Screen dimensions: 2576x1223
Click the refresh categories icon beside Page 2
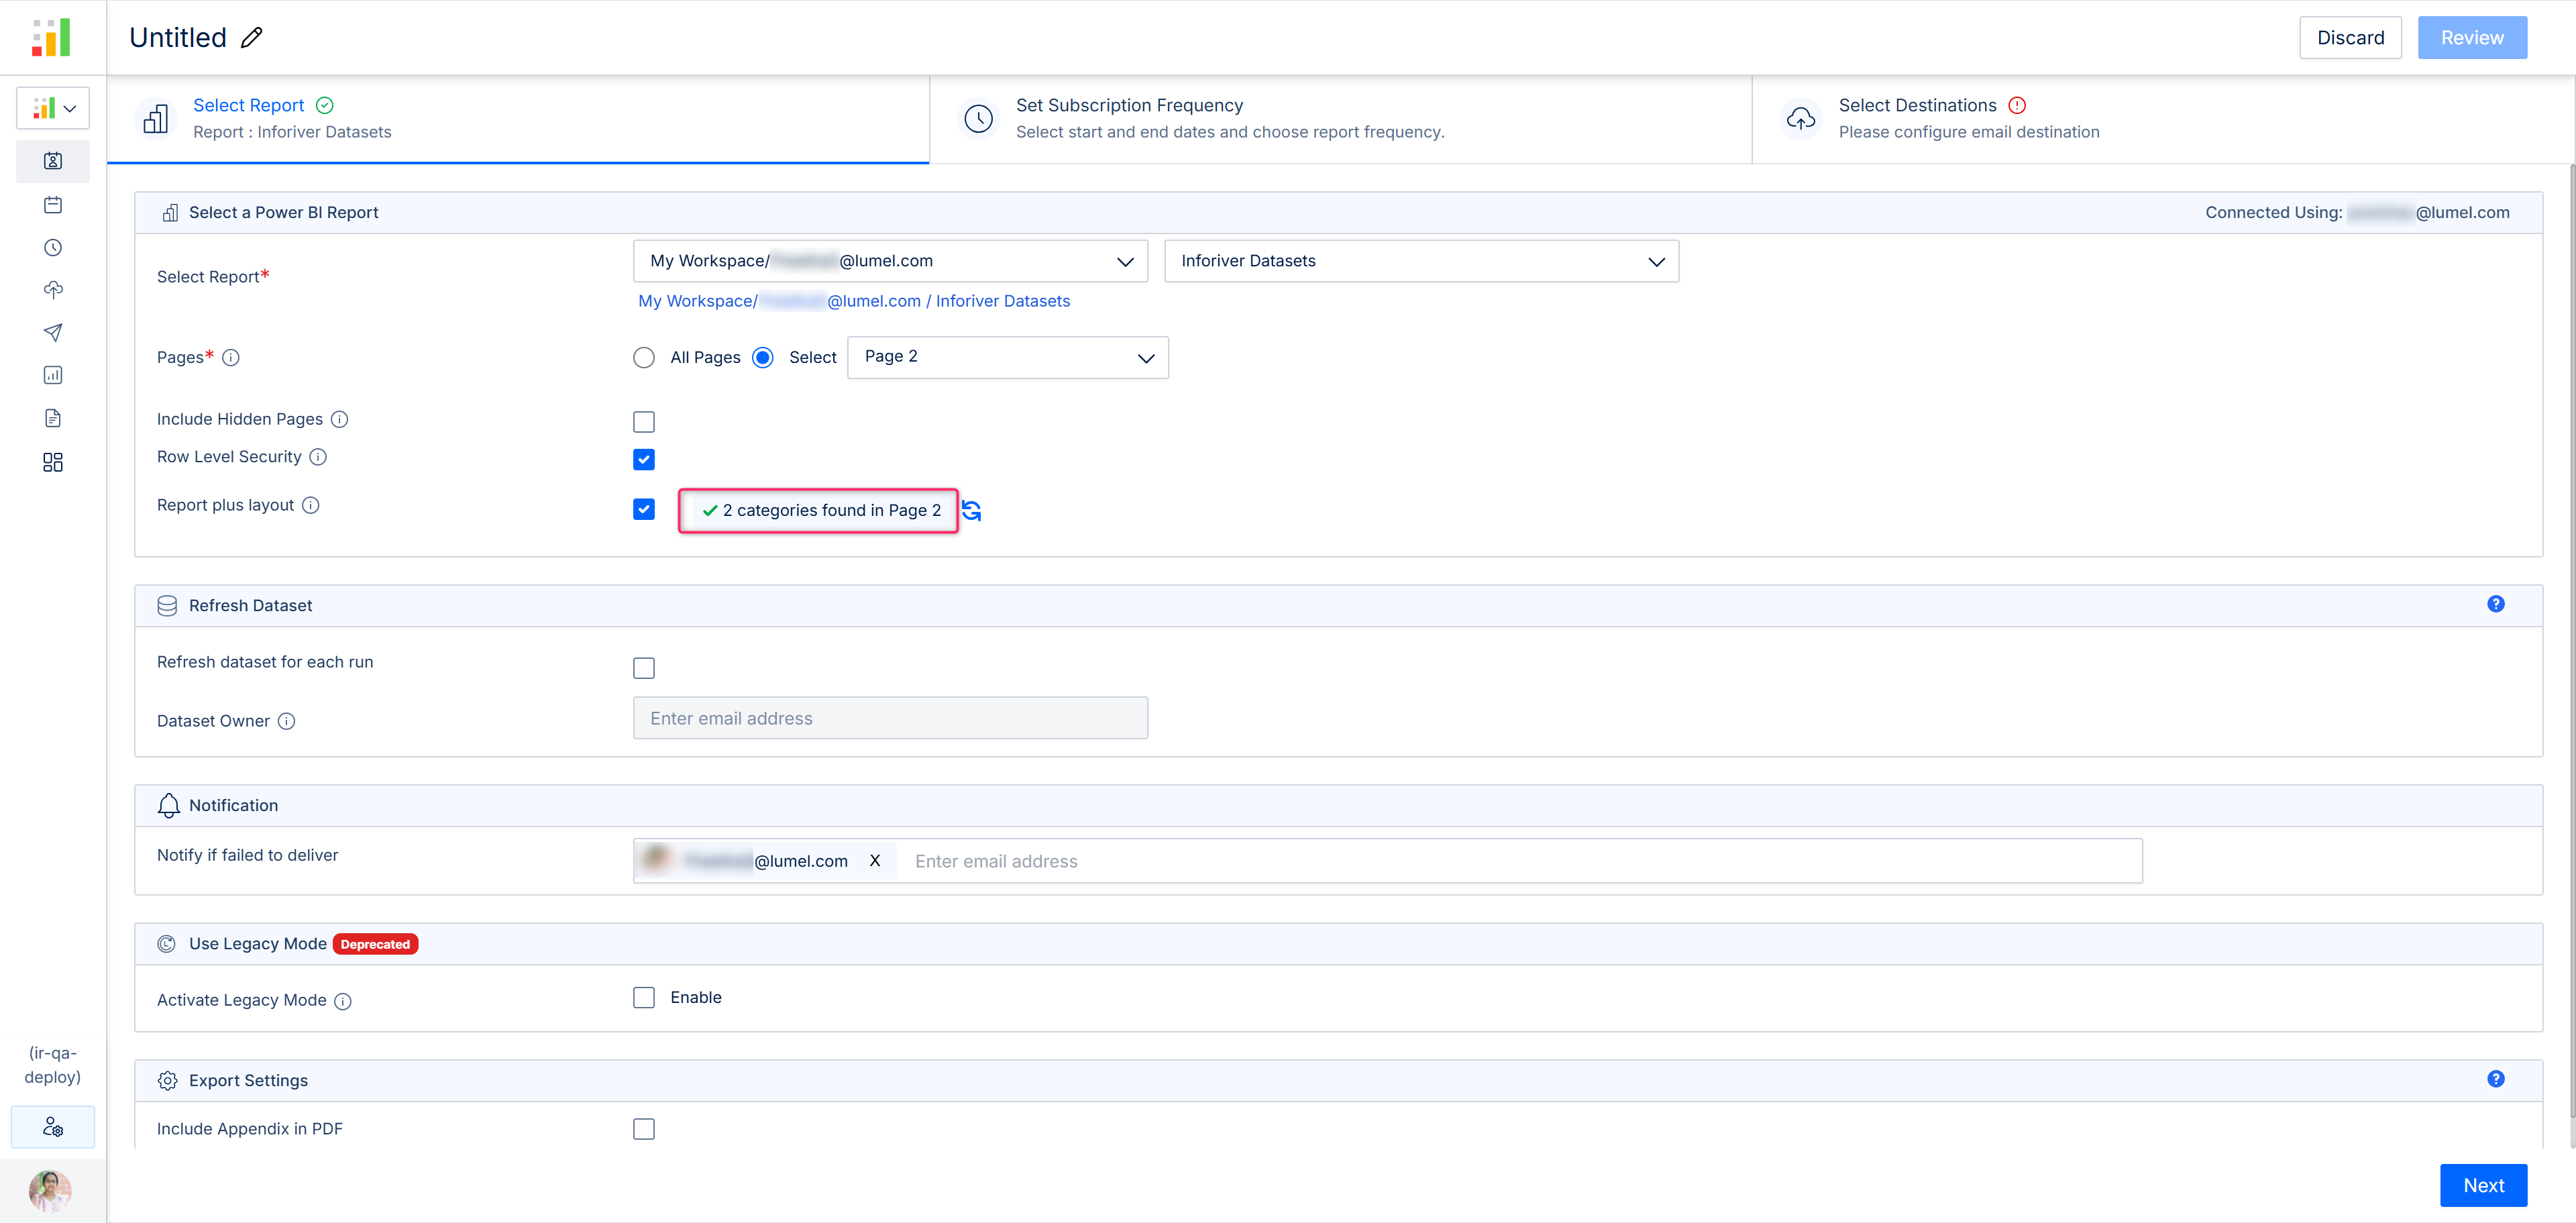[x=971, y=511]
